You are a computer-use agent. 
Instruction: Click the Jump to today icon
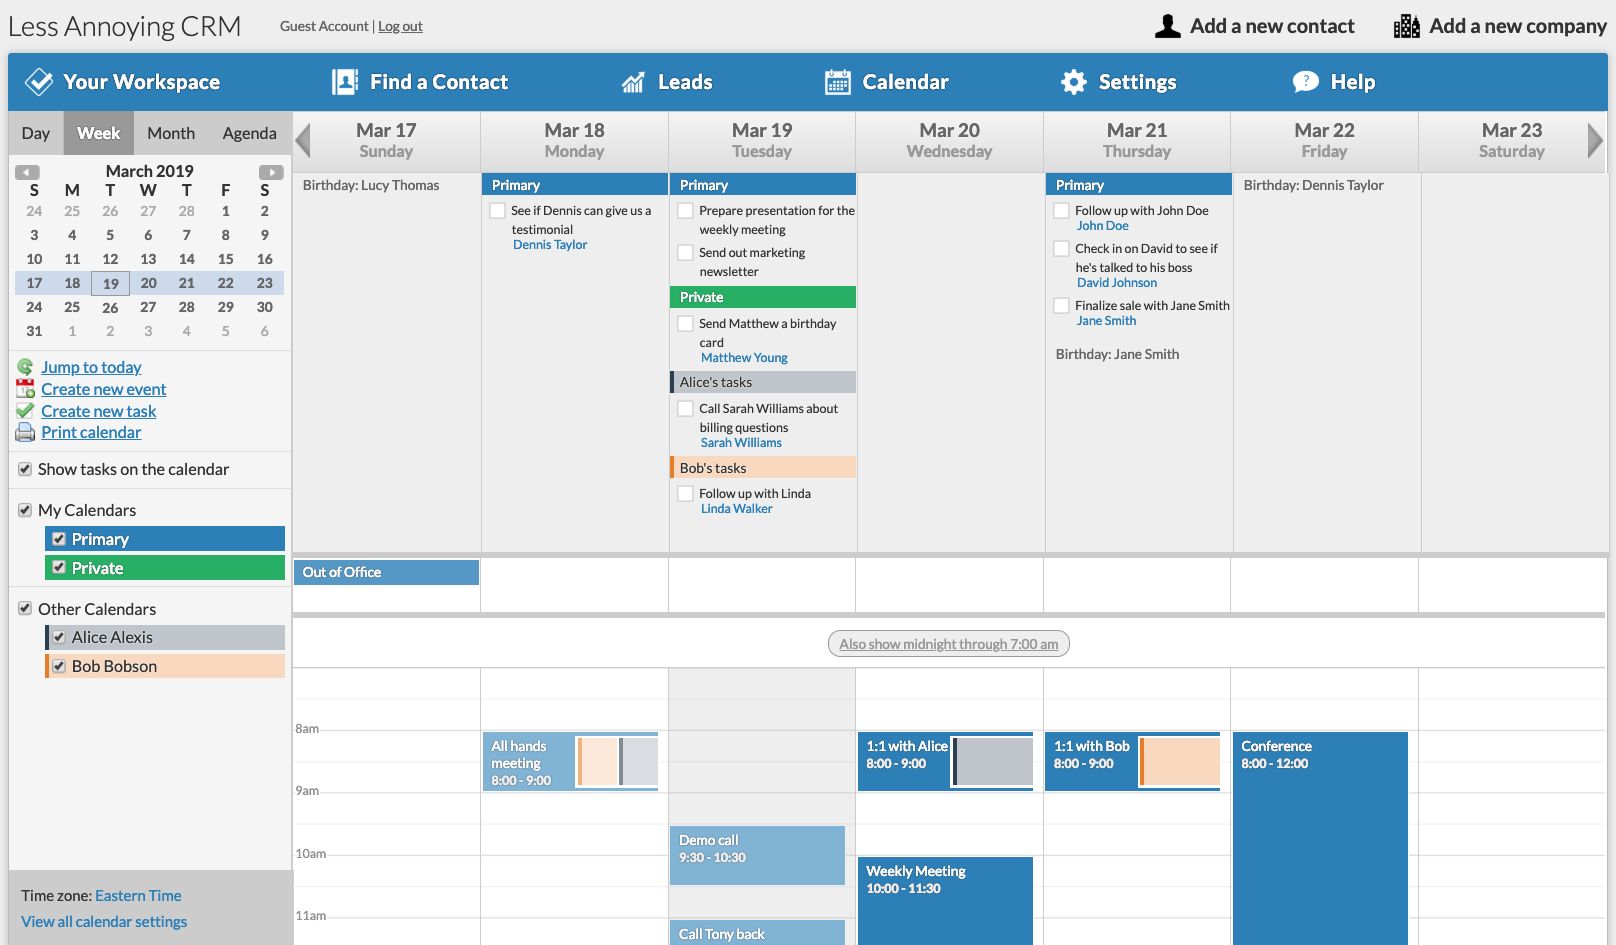(x=25, y=367)
